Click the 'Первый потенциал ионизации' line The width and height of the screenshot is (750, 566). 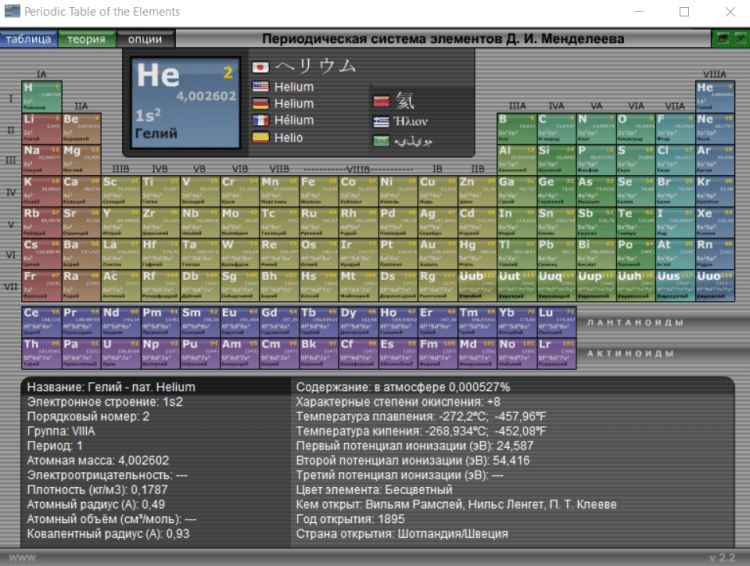pyautogui.click(x=415, y=446)
